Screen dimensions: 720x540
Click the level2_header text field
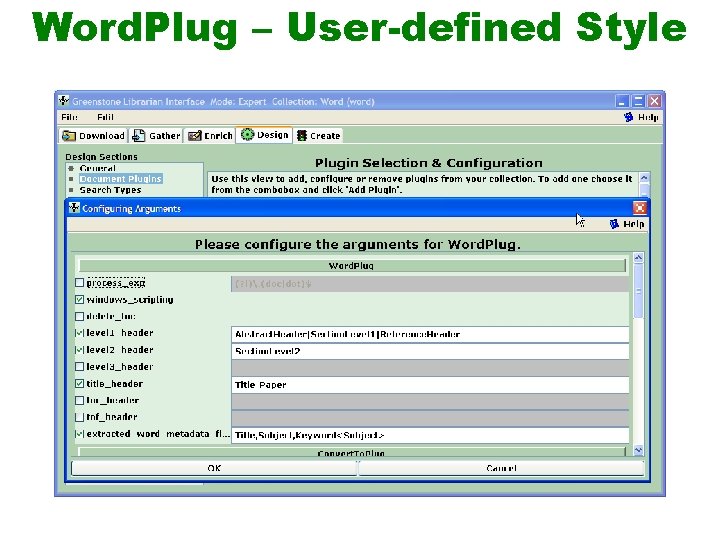(430, 351)
